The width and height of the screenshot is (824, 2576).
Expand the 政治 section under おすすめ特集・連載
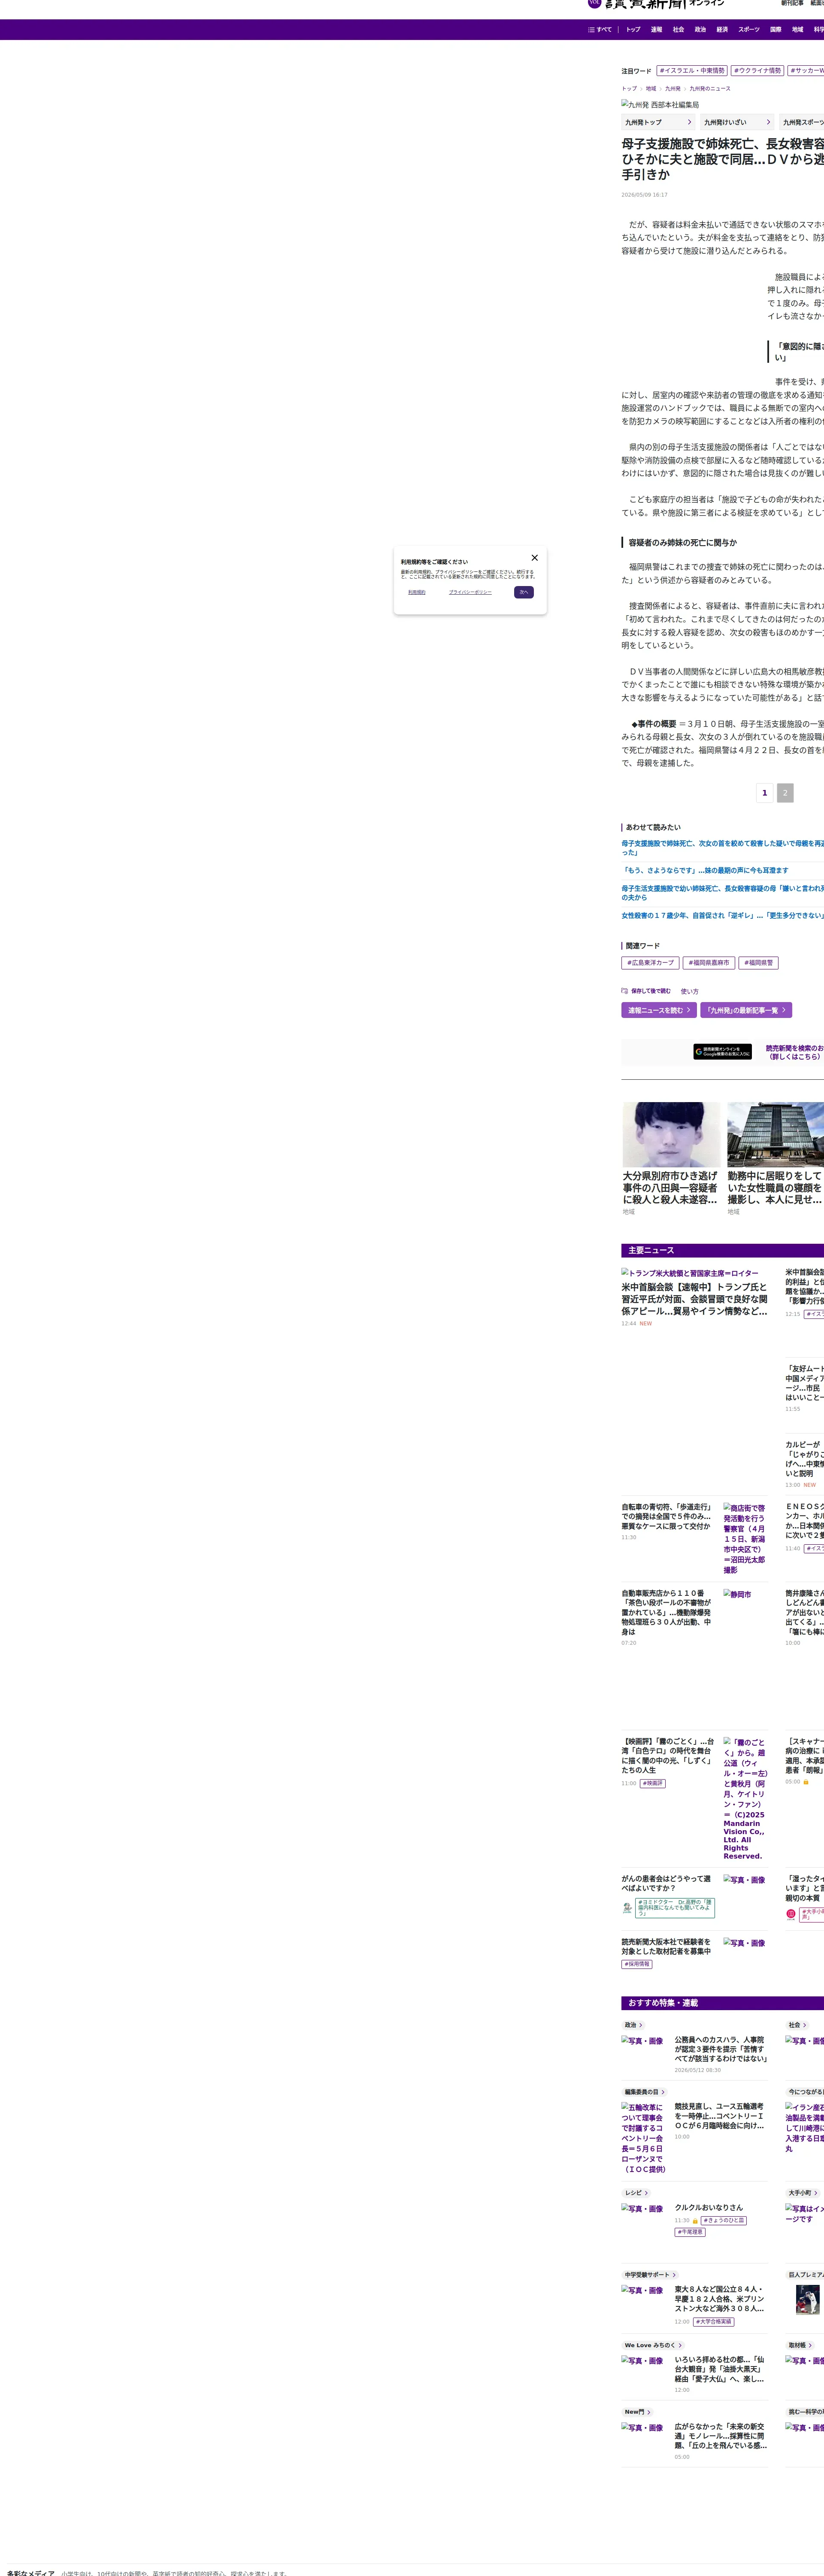click(633, 2025)
